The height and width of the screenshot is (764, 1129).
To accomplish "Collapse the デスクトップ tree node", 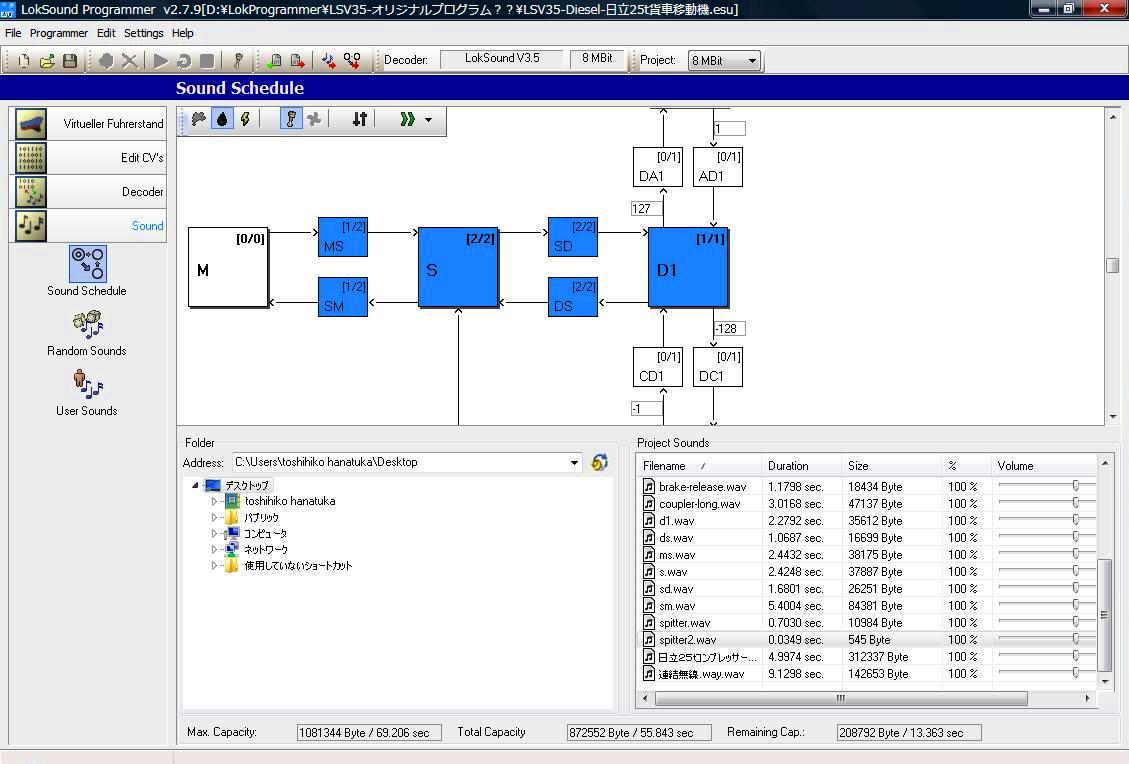I will point(194,485).
